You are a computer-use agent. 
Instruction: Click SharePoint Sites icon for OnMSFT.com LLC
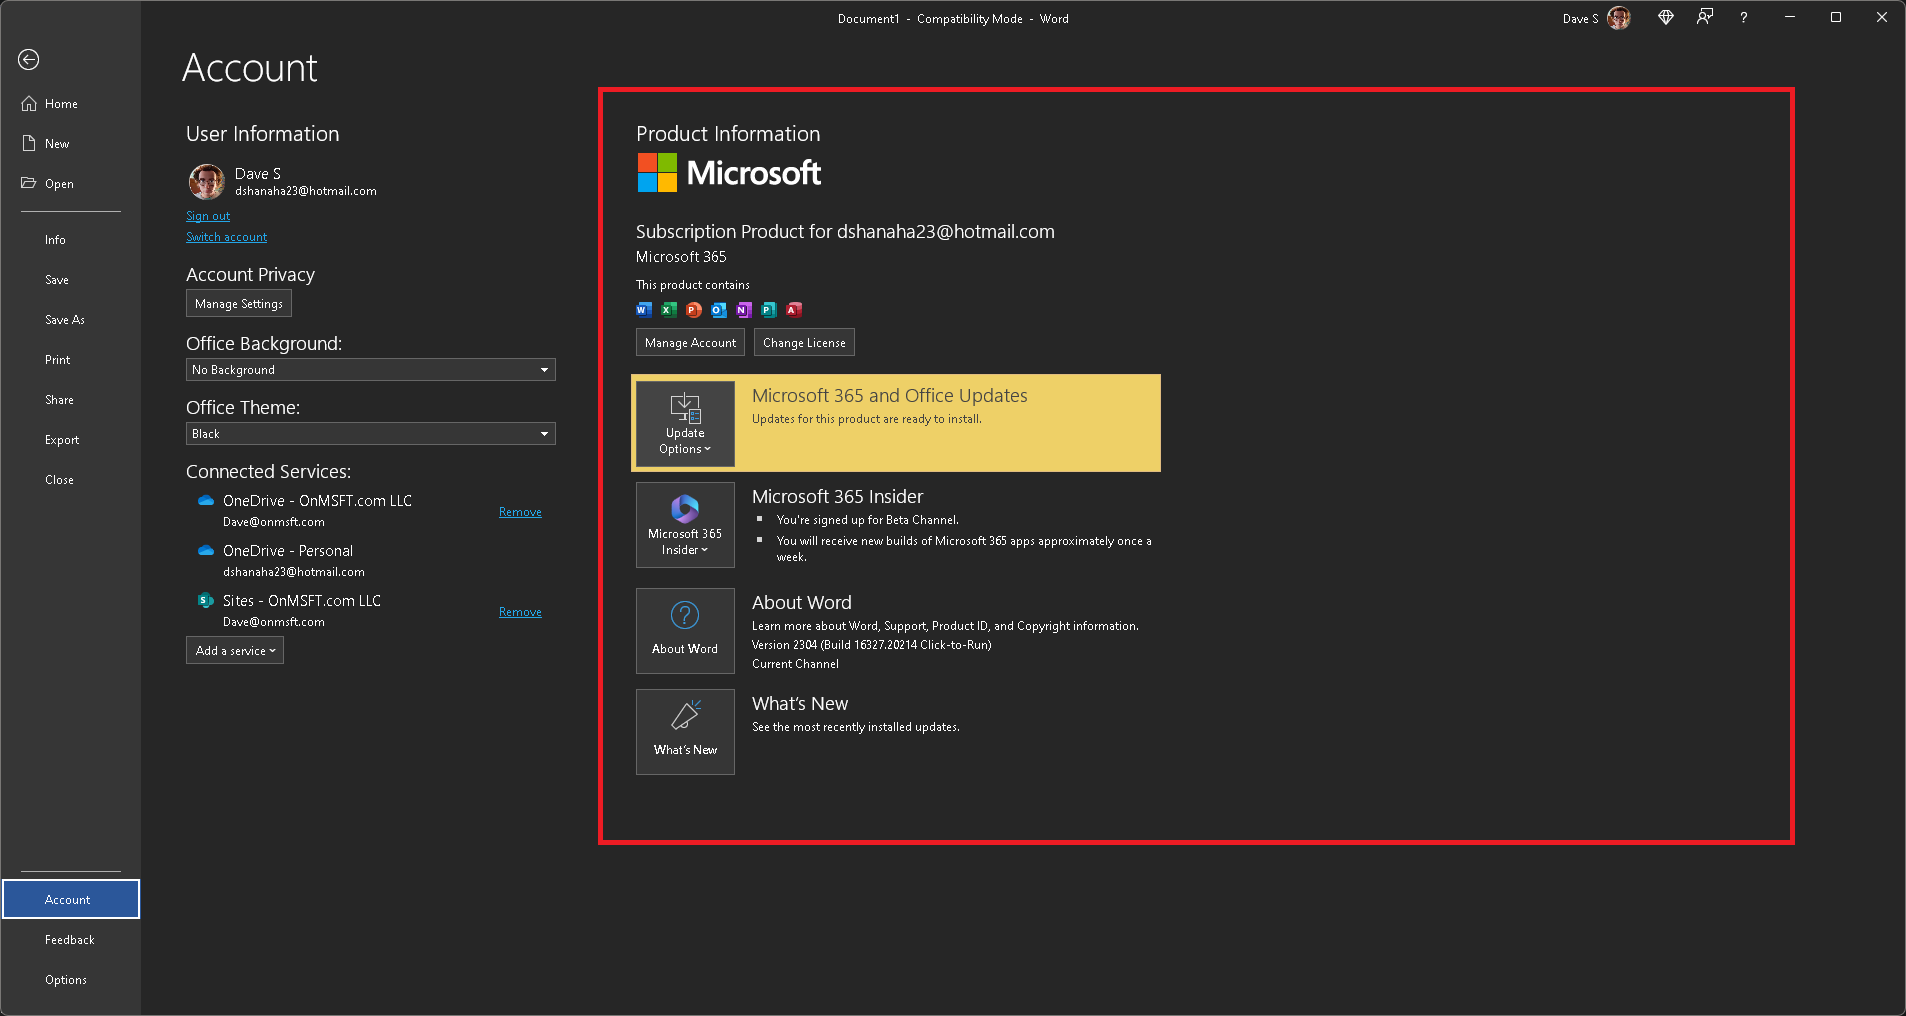coord(206,601)
